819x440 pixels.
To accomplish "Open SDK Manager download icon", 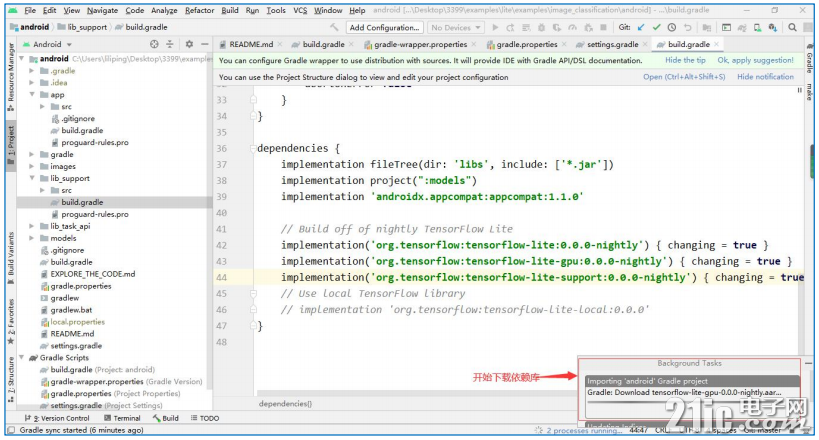I will coord(773,27).
